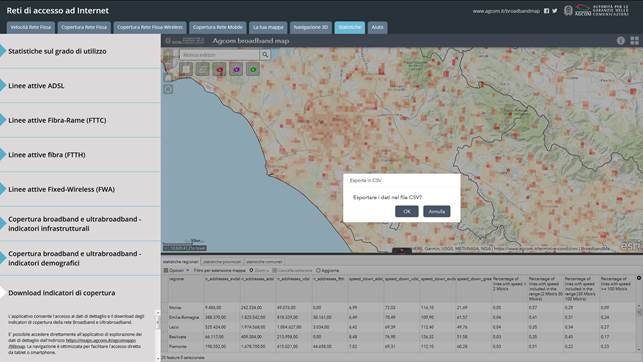Open the list-lines widget icon on map

(202, 69)
